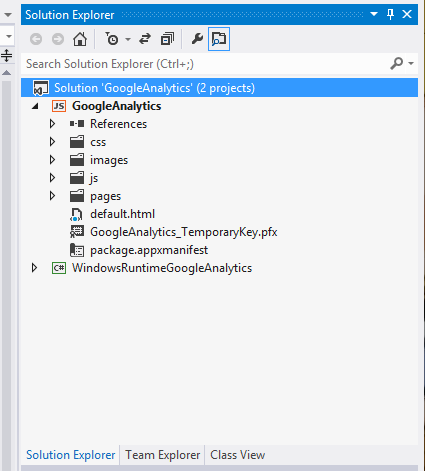Select the css folder name
Viewport: 425px width, 471px height.
[98, 143]
